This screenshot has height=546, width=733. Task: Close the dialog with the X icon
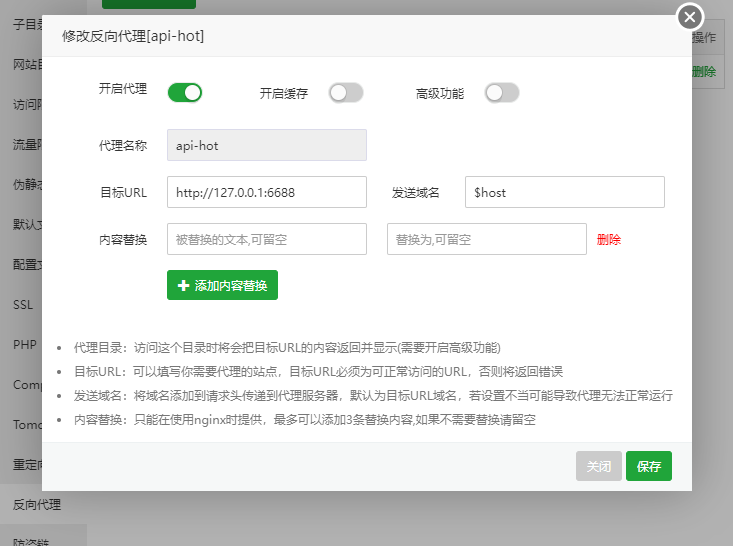(x=690, y=17)
